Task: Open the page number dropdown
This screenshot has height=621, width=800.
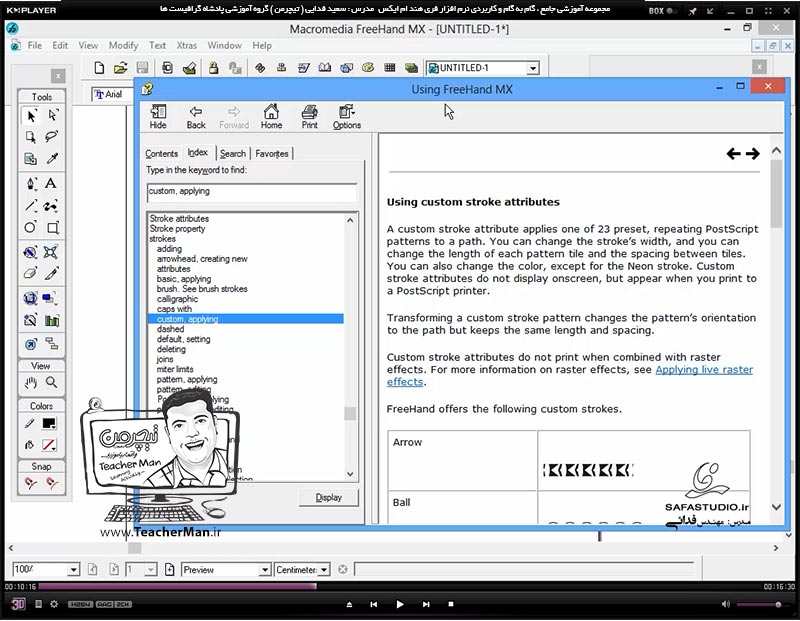Action: (x=151, y=569)
